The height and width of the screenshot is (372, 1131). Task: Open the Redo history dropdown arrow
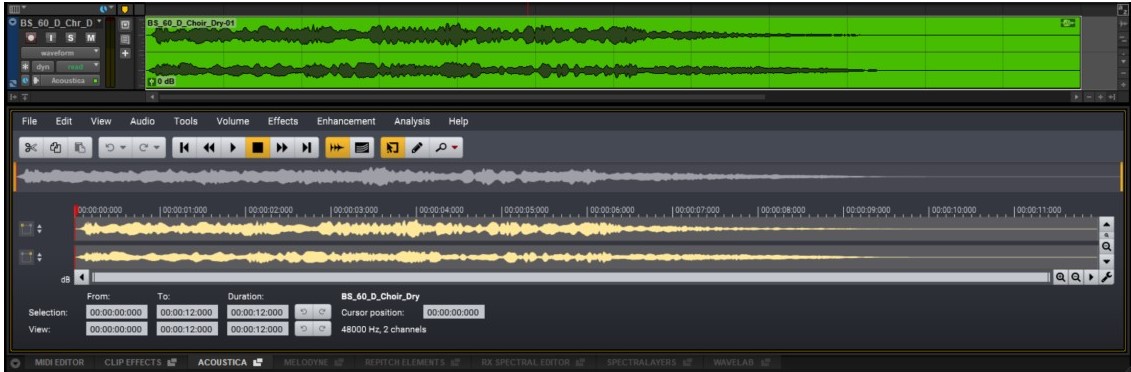[x=157, y=148]
